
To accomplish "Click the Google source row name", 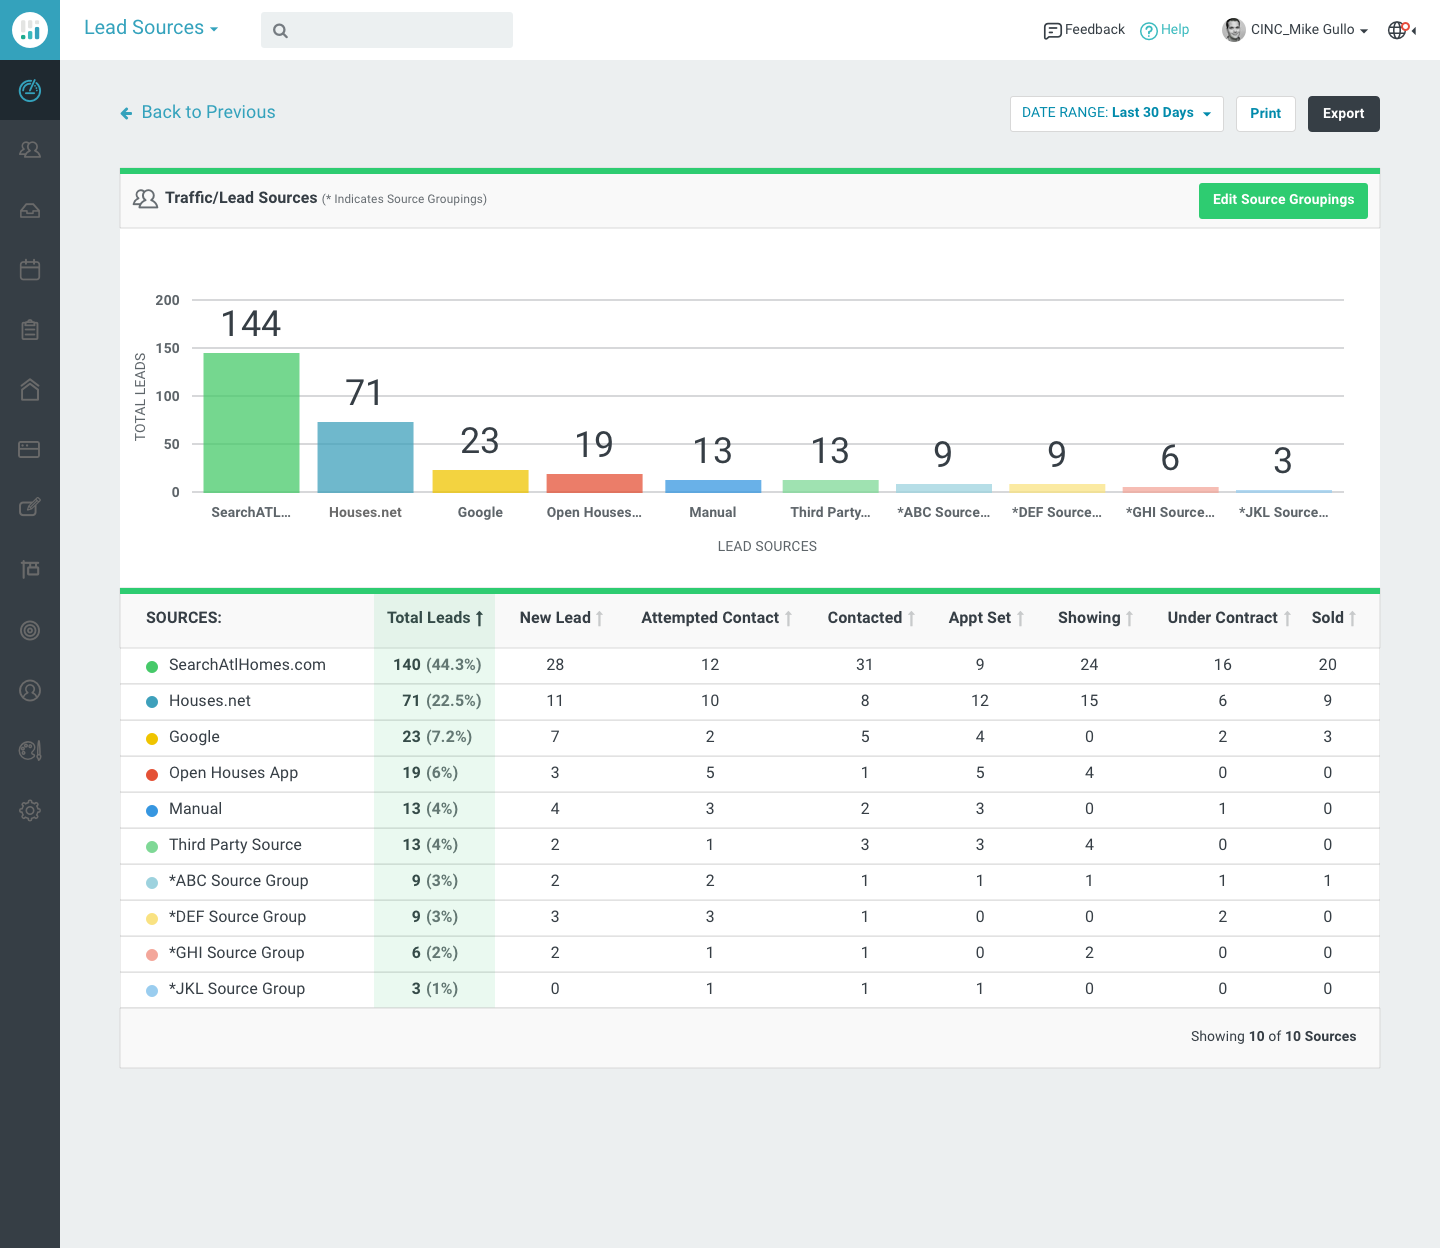I will (194, 737).
